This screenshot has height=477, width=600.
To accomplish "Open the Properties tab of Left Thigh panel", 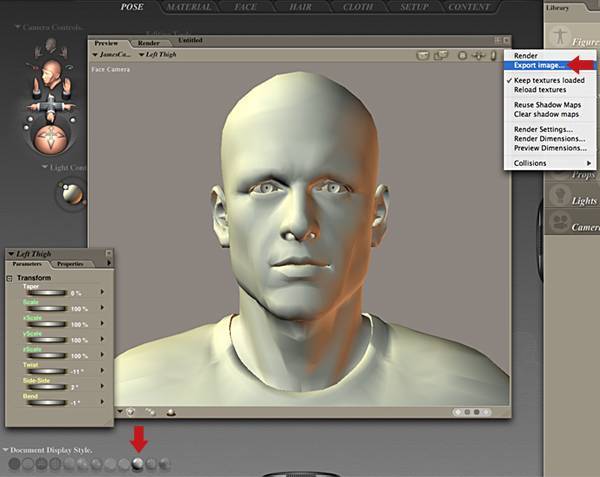I will point(70,264).
